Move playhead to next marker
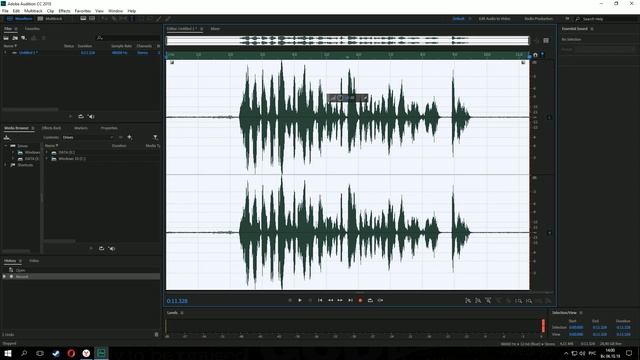This screenshot has width=640, height=360. pyautogui.click(x=350, y=300)
